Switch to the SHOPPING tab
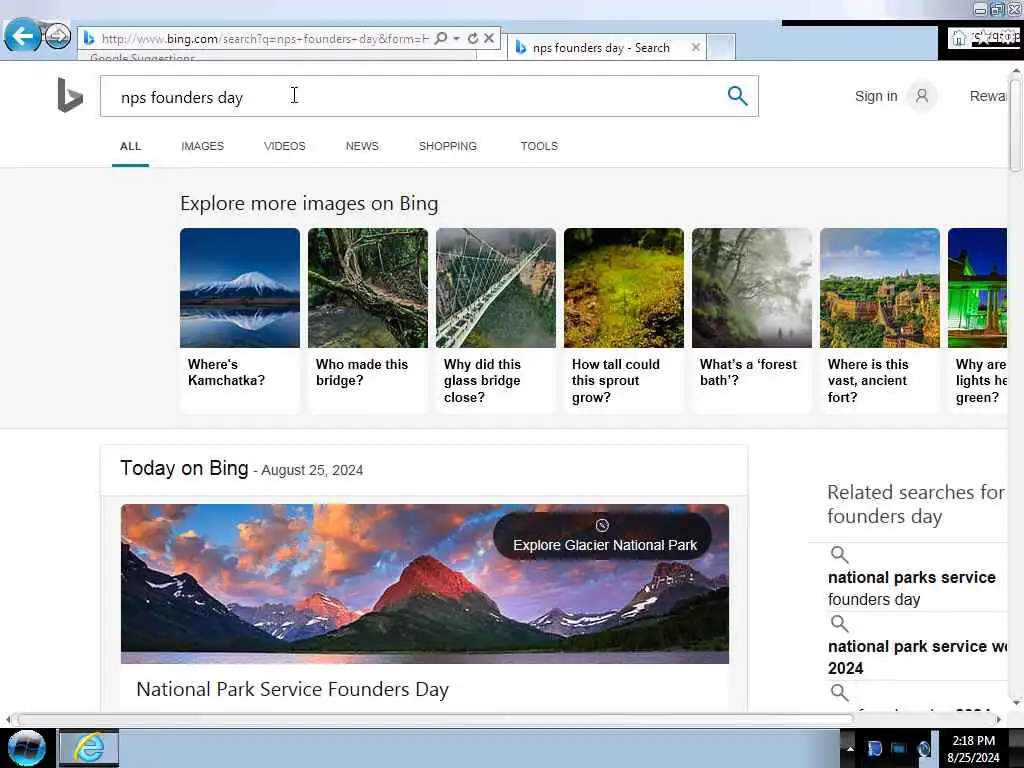Image resolution: width=1024 pixels, height=768 pixels. point(448,146)
